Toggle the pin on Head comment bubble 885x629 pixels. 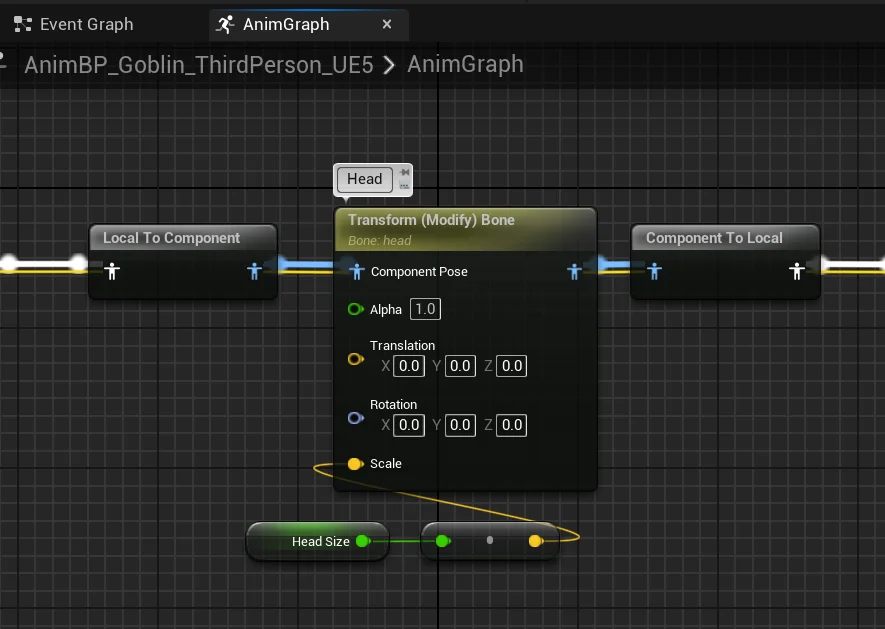tap(404, 172)
